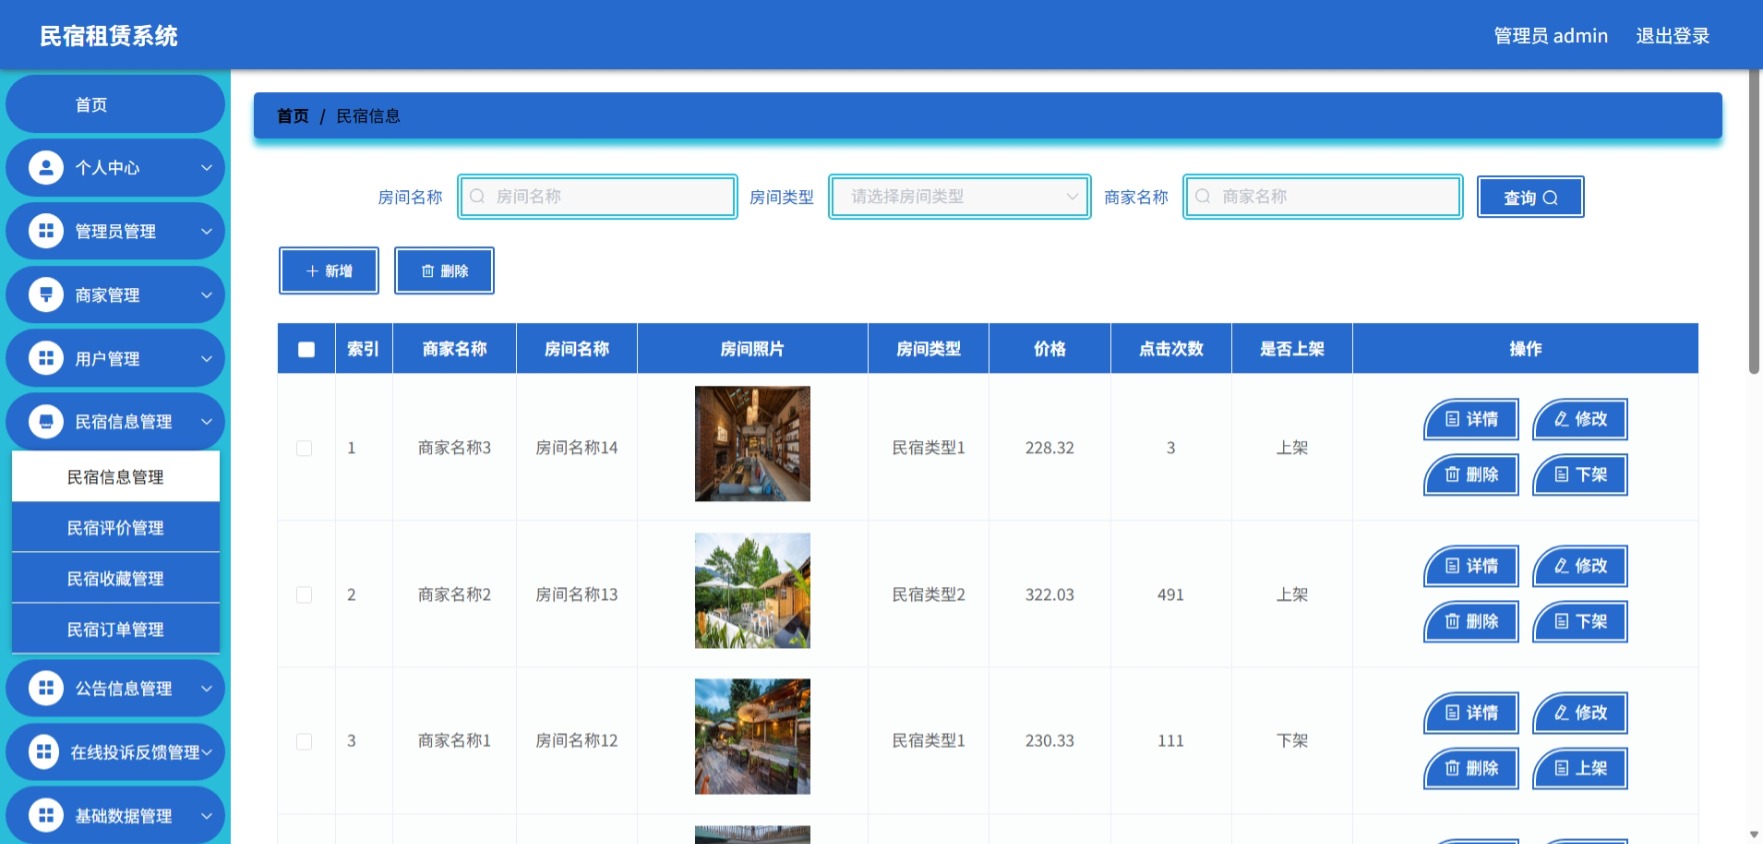The width and height of the screenshot is (1763, 844).
Task: Click 下架 icon for 房间名称14
Action: coord(1561,474)
